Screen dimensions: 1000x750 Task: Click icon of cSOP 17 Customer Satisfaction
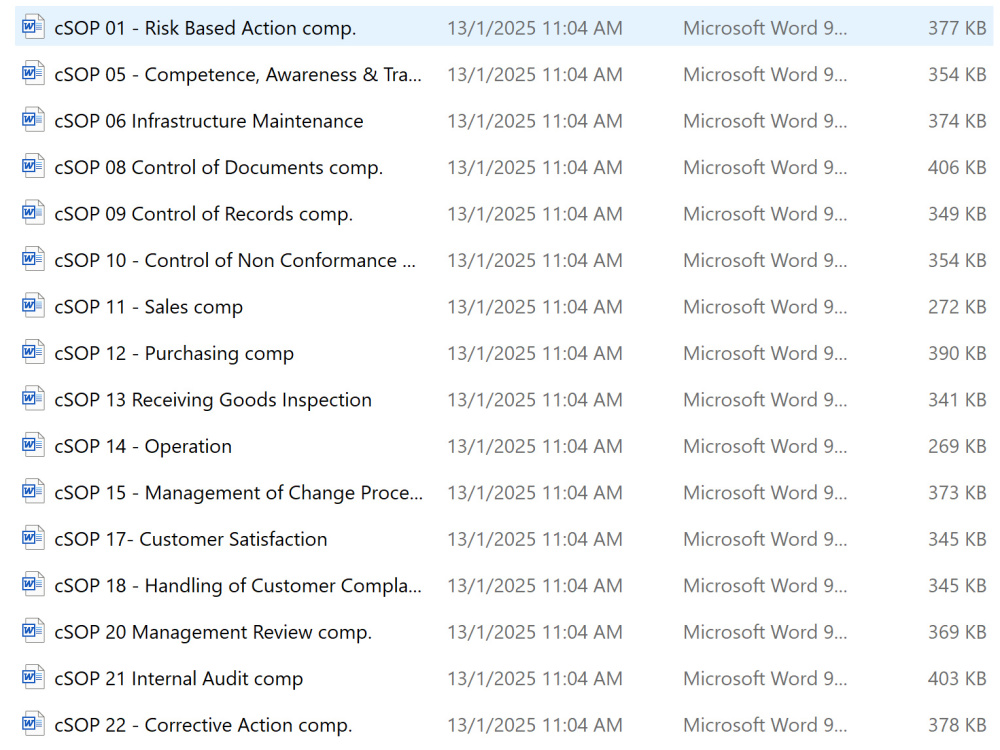pos(33,539)
